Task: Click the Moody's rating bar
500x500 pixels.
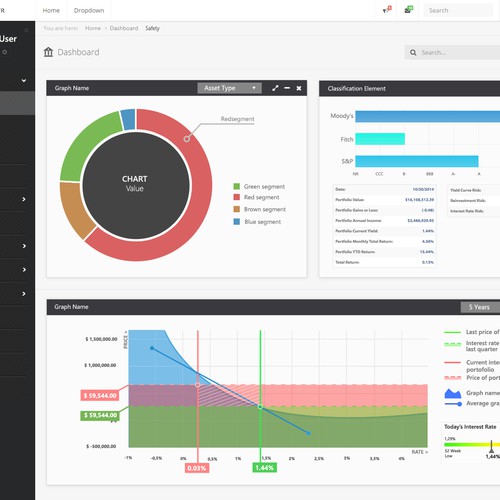Action: coord(428,116)
